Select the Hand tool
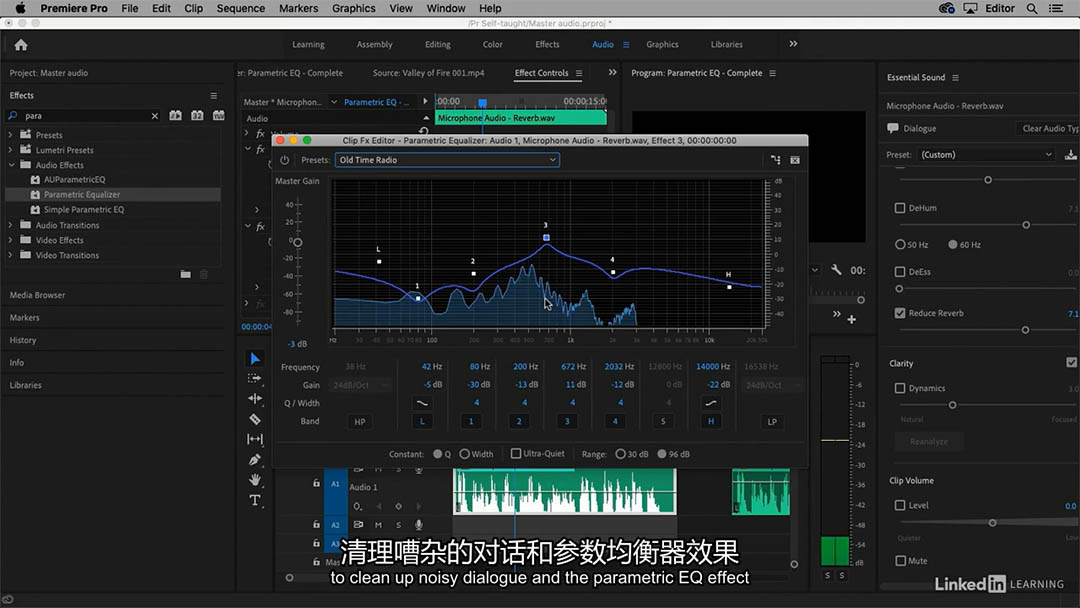Viewport: 1080px width, 608px height. pos(255,479)
